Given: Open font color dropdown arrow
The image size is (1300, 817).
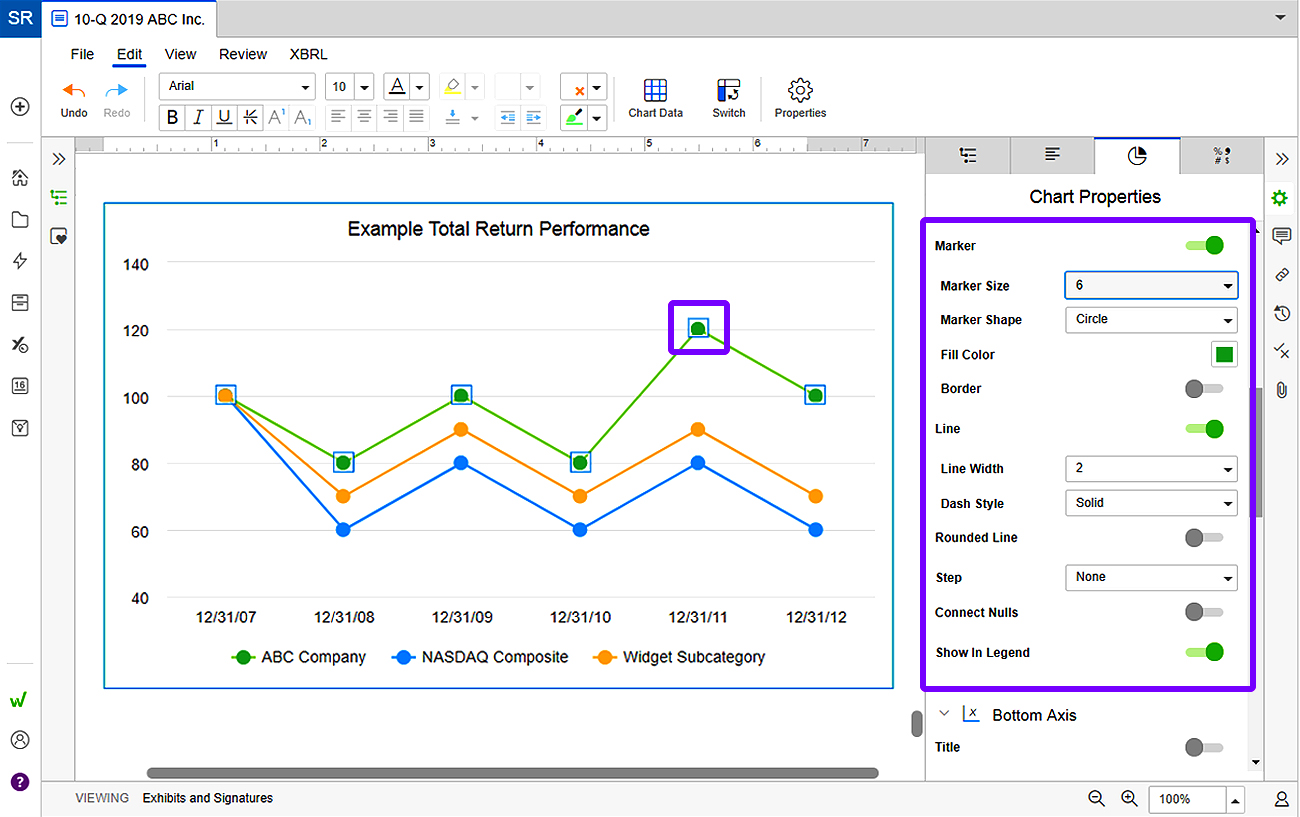Looking at the screenshot, I should tap(420, 87).
